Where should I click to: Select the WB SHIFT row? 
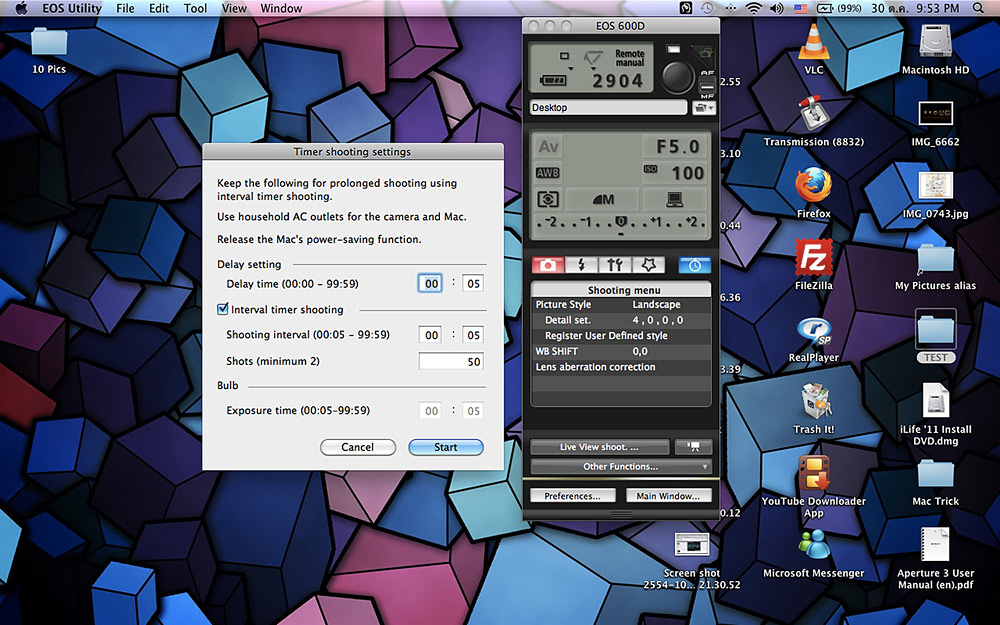(621, 351)
